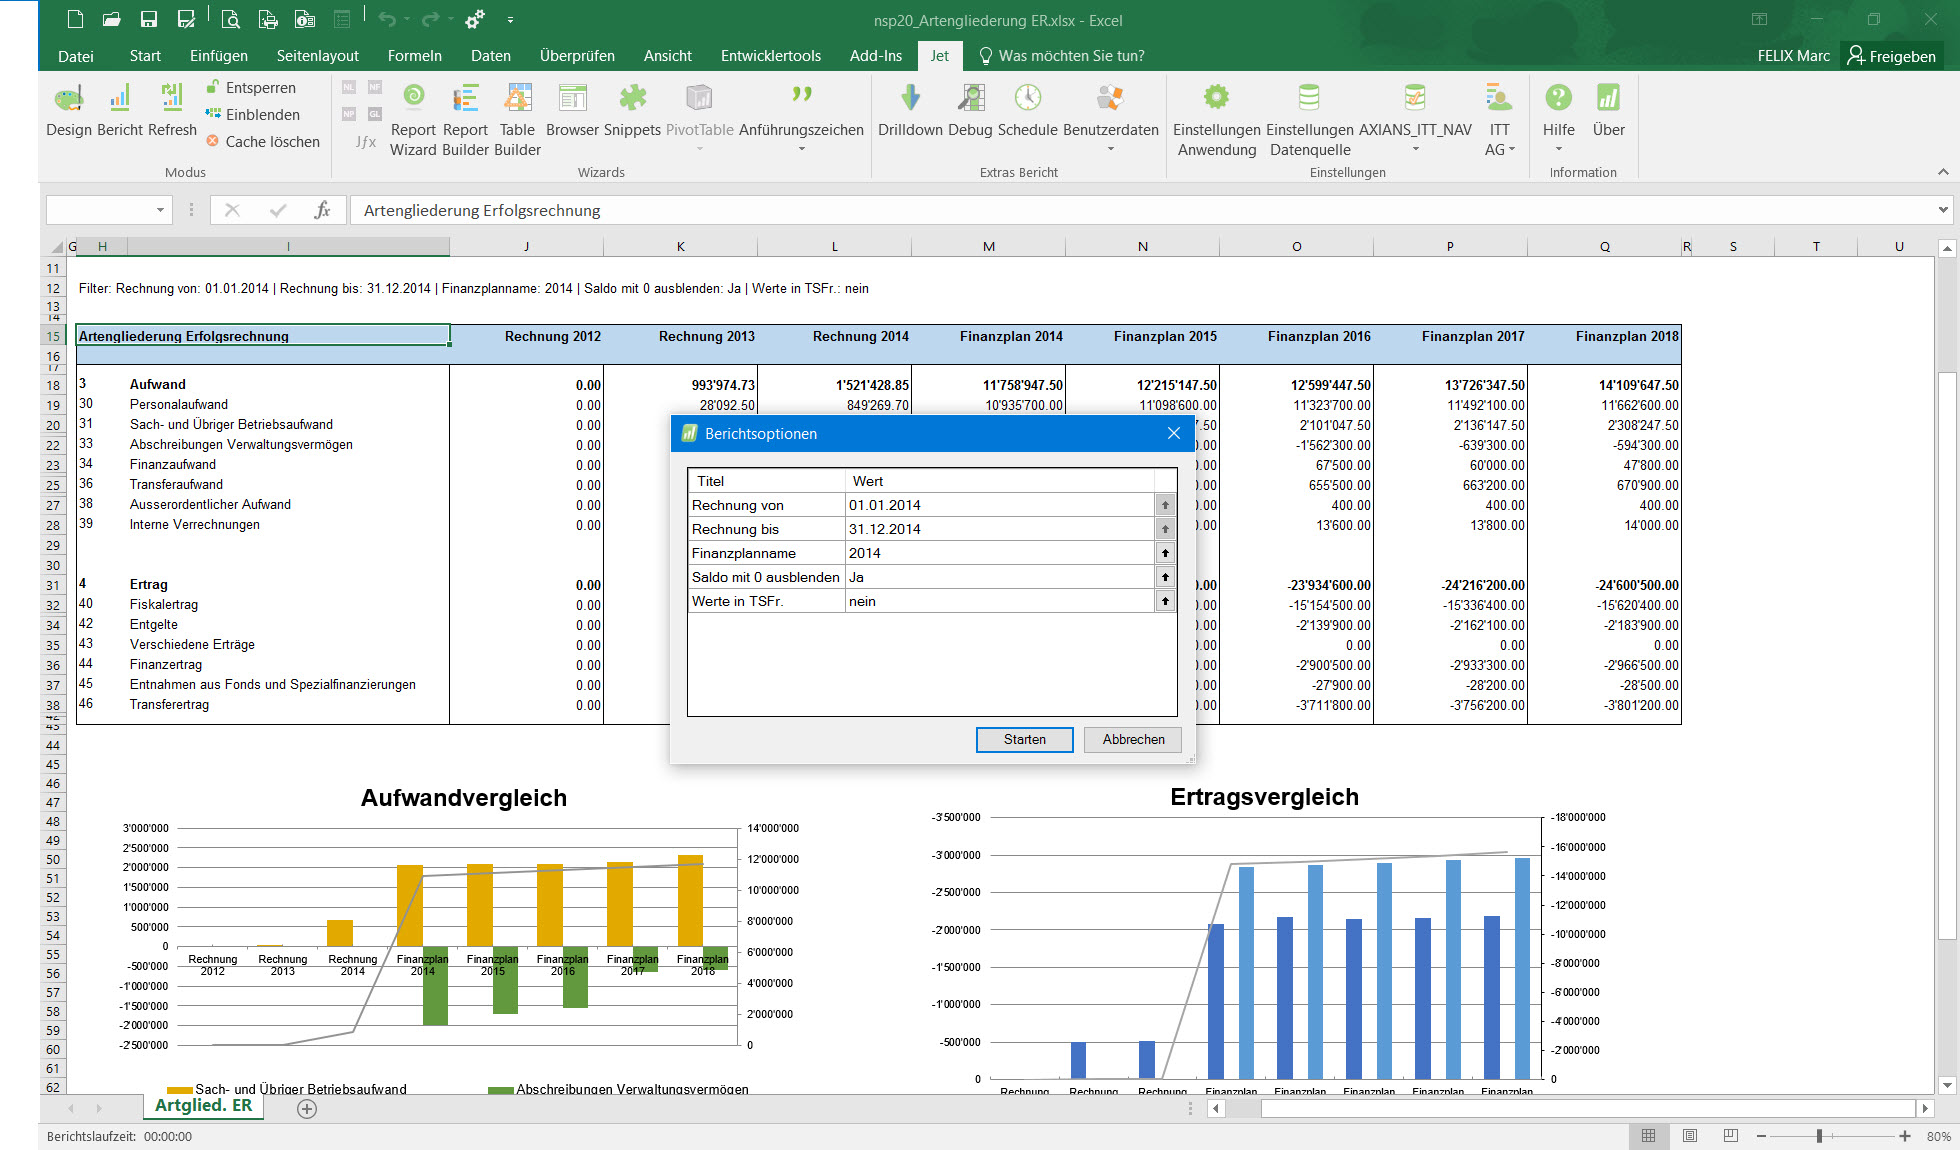Click the Open folder icon in quick access toolbar
The height and width of the screenshot is (1150, 1960).
(111, 19)
